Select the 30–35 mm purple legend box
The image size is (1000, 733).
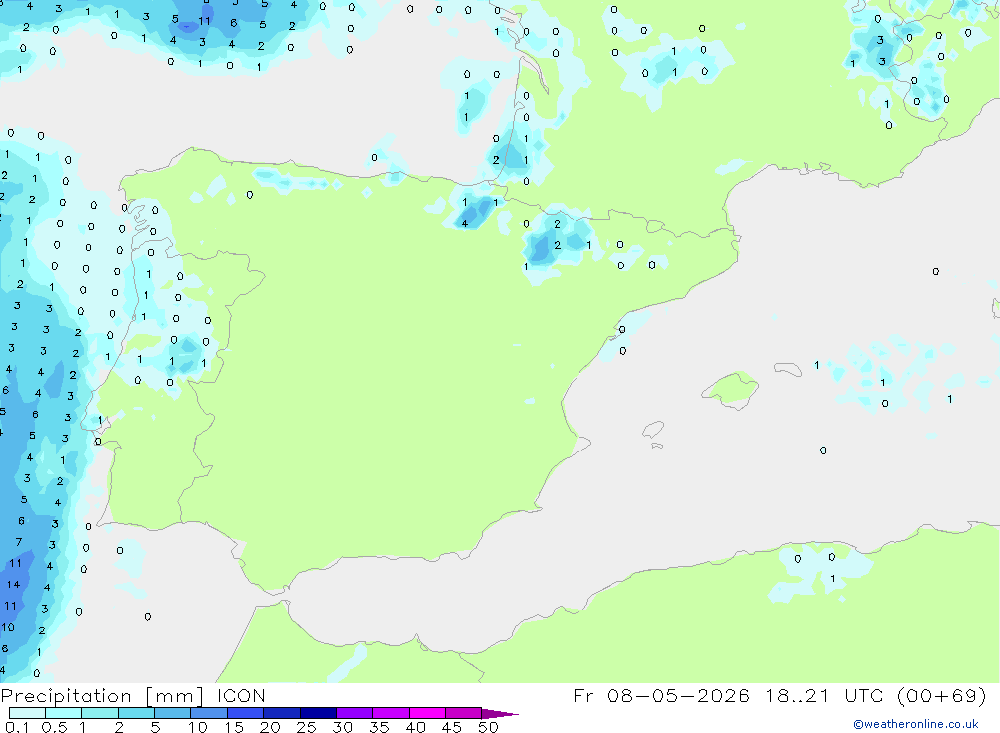[355, 713]
